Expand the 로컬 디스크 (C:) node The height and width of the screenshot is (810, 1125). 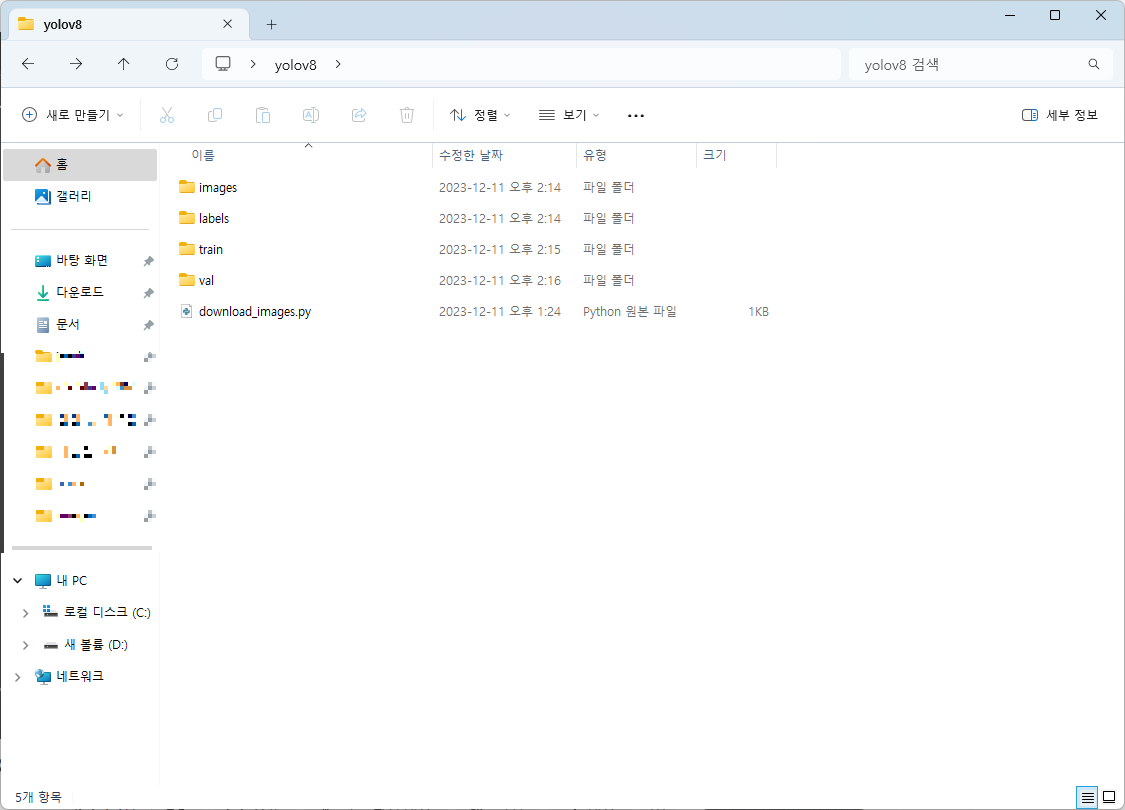point(25,613)
